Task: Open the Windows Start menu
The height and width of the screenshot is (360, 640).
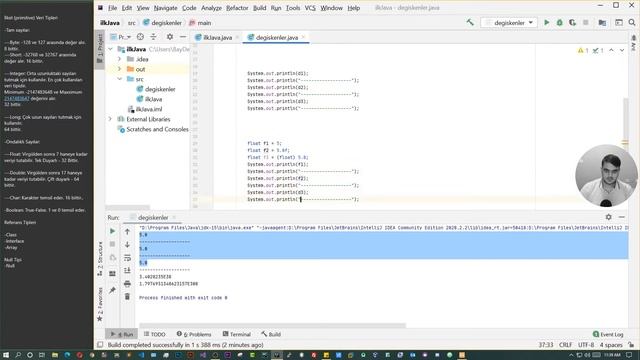Action: click(x=5, y=355)
